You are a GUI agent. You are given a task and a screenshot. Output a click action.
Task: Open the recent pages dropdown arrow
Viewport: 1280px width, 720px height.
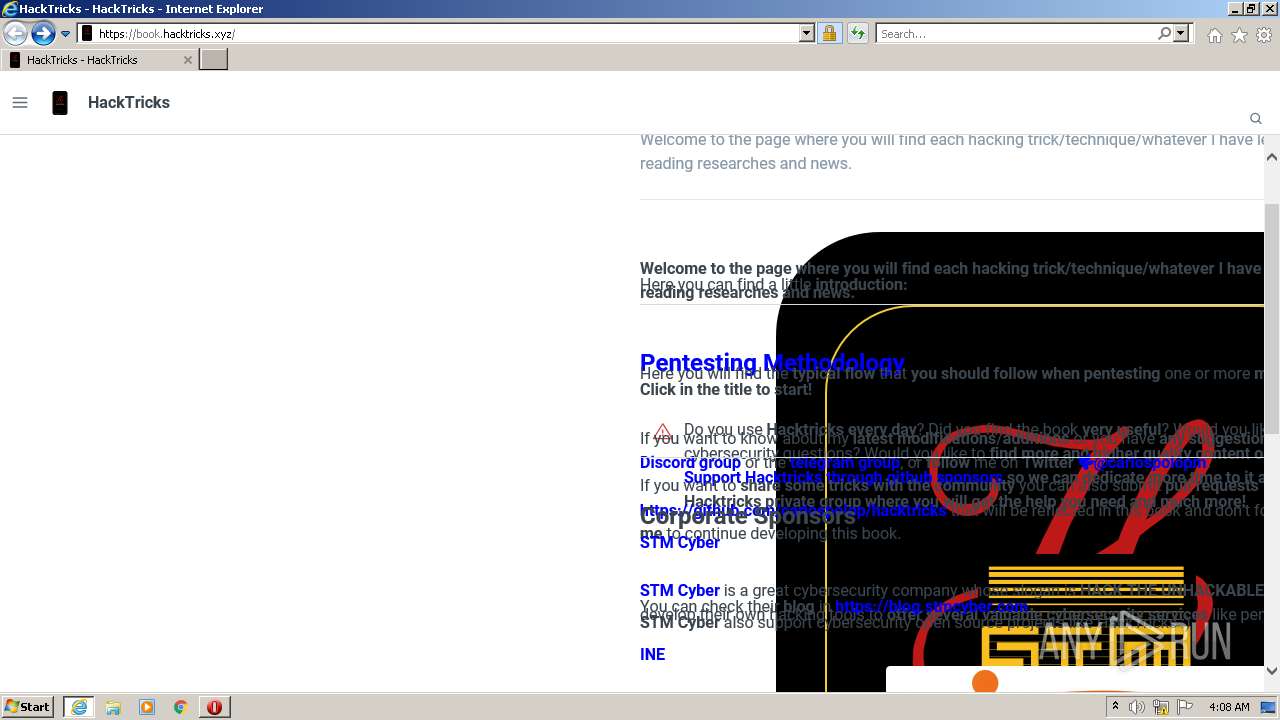click(x=65, y=34)
